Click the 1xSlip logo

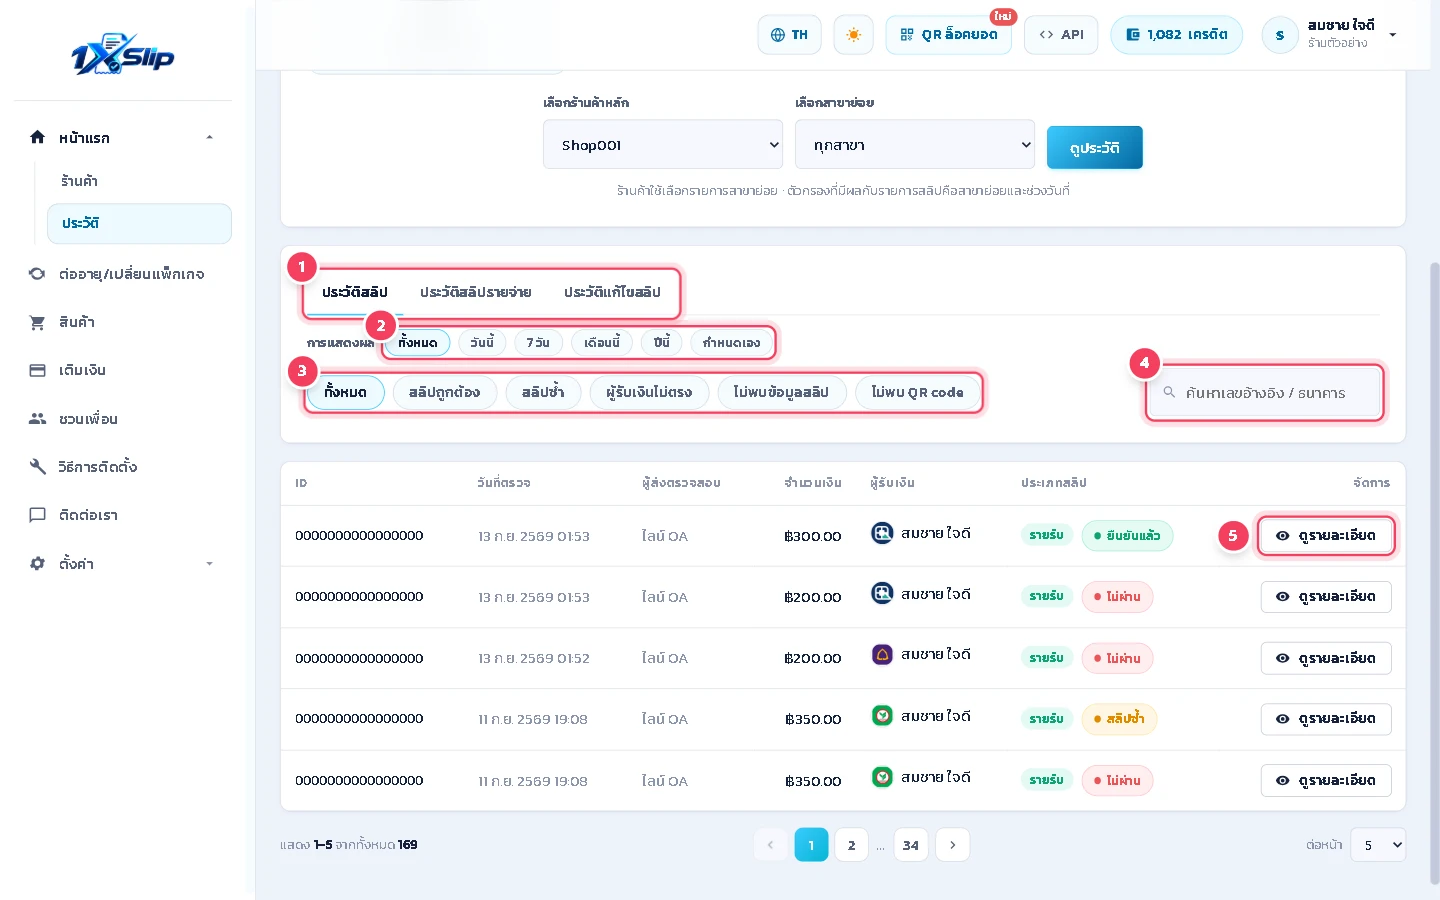tap(122, 55)
